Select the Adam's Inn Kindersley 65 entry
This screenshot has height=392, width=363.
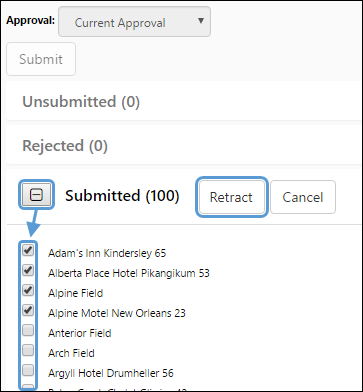click(x=107, y=253)
